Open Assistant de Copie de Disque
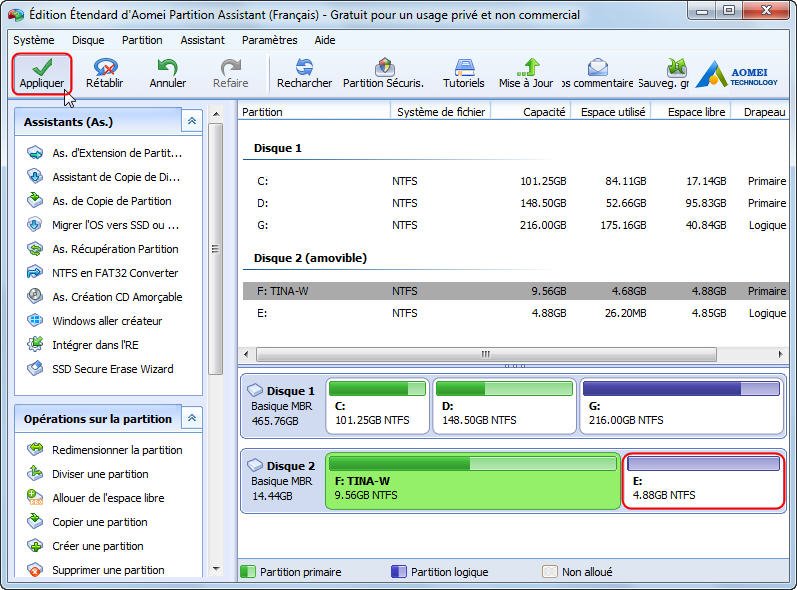Viewport: 797px width, 590px height. (103, 177)
